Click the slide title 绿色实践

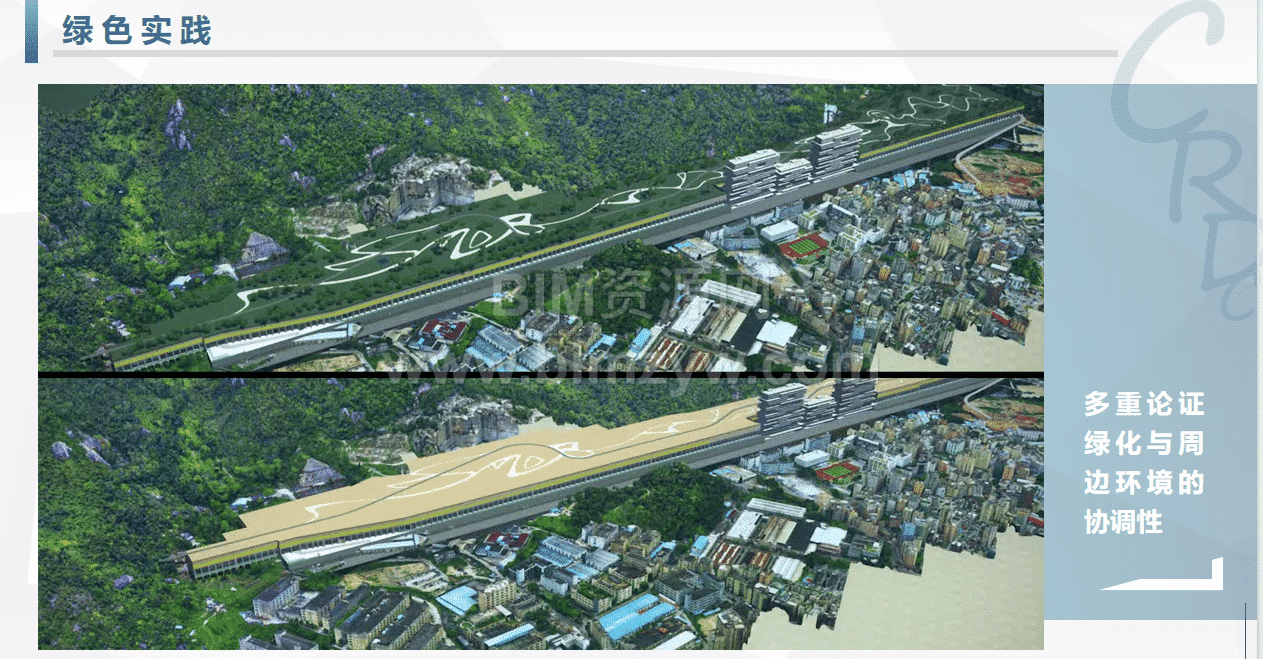137,30
